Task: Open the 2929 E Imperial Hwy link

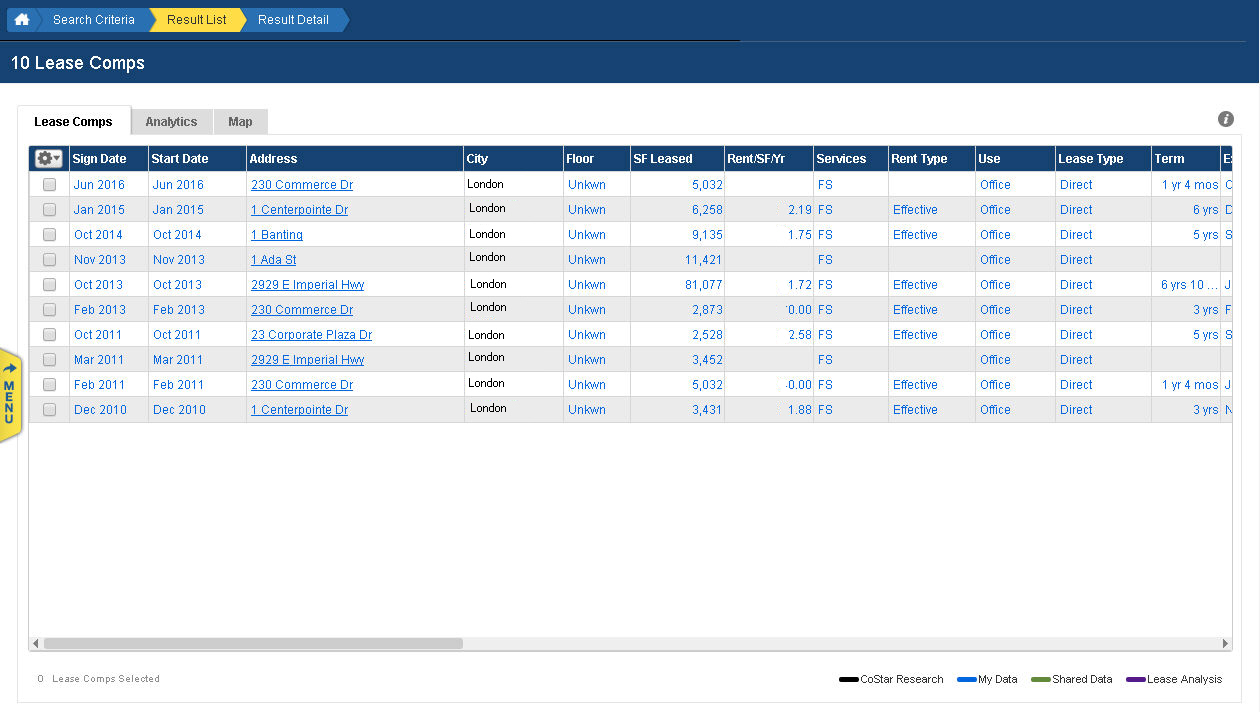Action: (x=307, y=284)
